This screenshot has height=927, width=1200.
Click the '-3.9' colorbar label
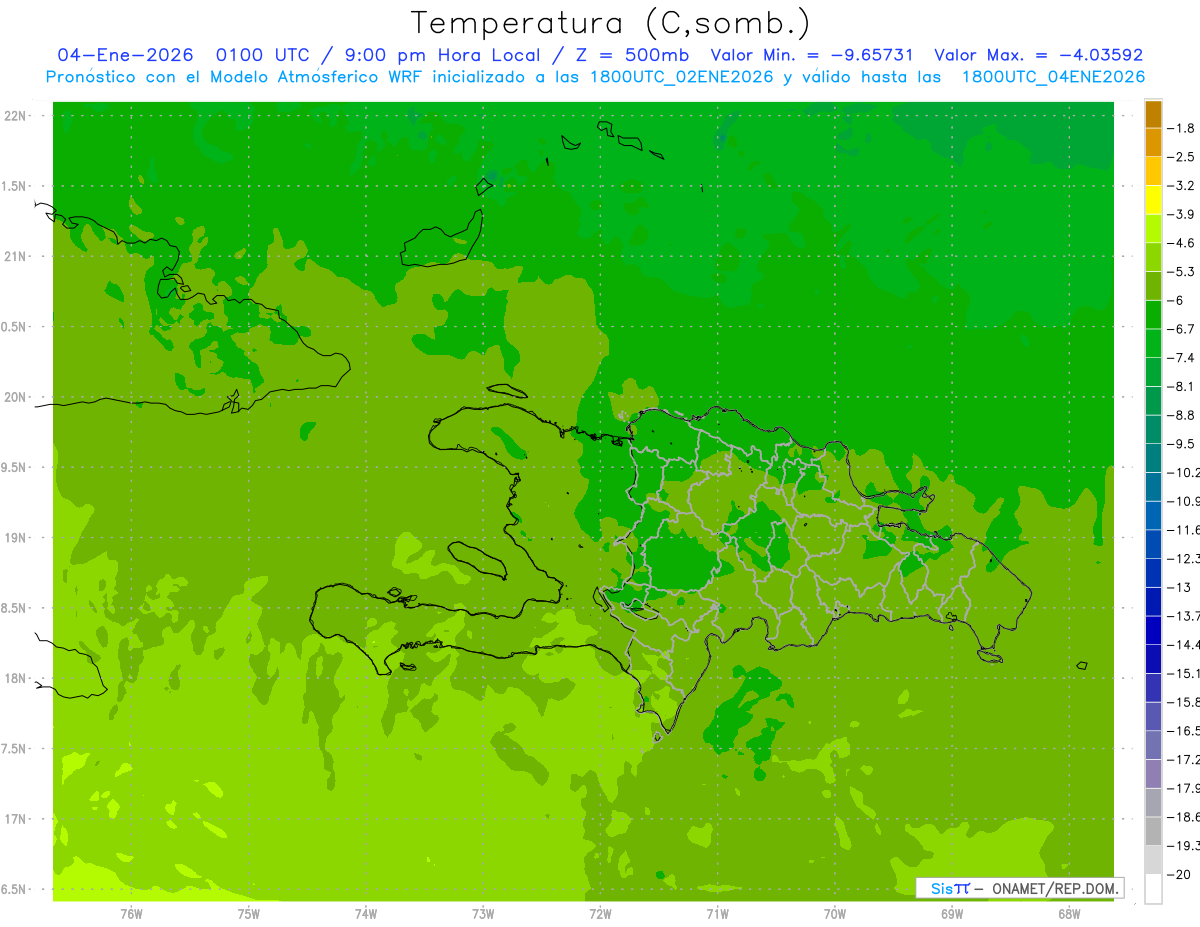[1181, 214]
